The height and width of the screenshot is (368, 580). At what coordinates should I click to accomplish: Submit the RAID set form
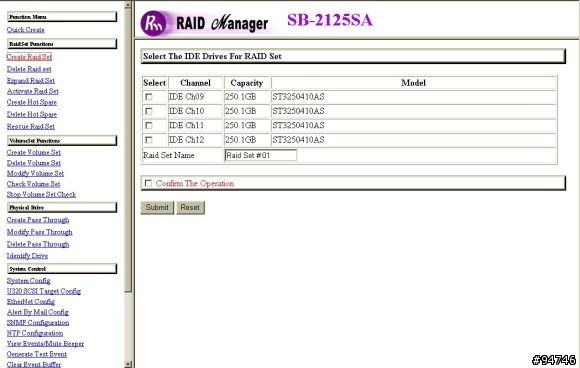157,207
